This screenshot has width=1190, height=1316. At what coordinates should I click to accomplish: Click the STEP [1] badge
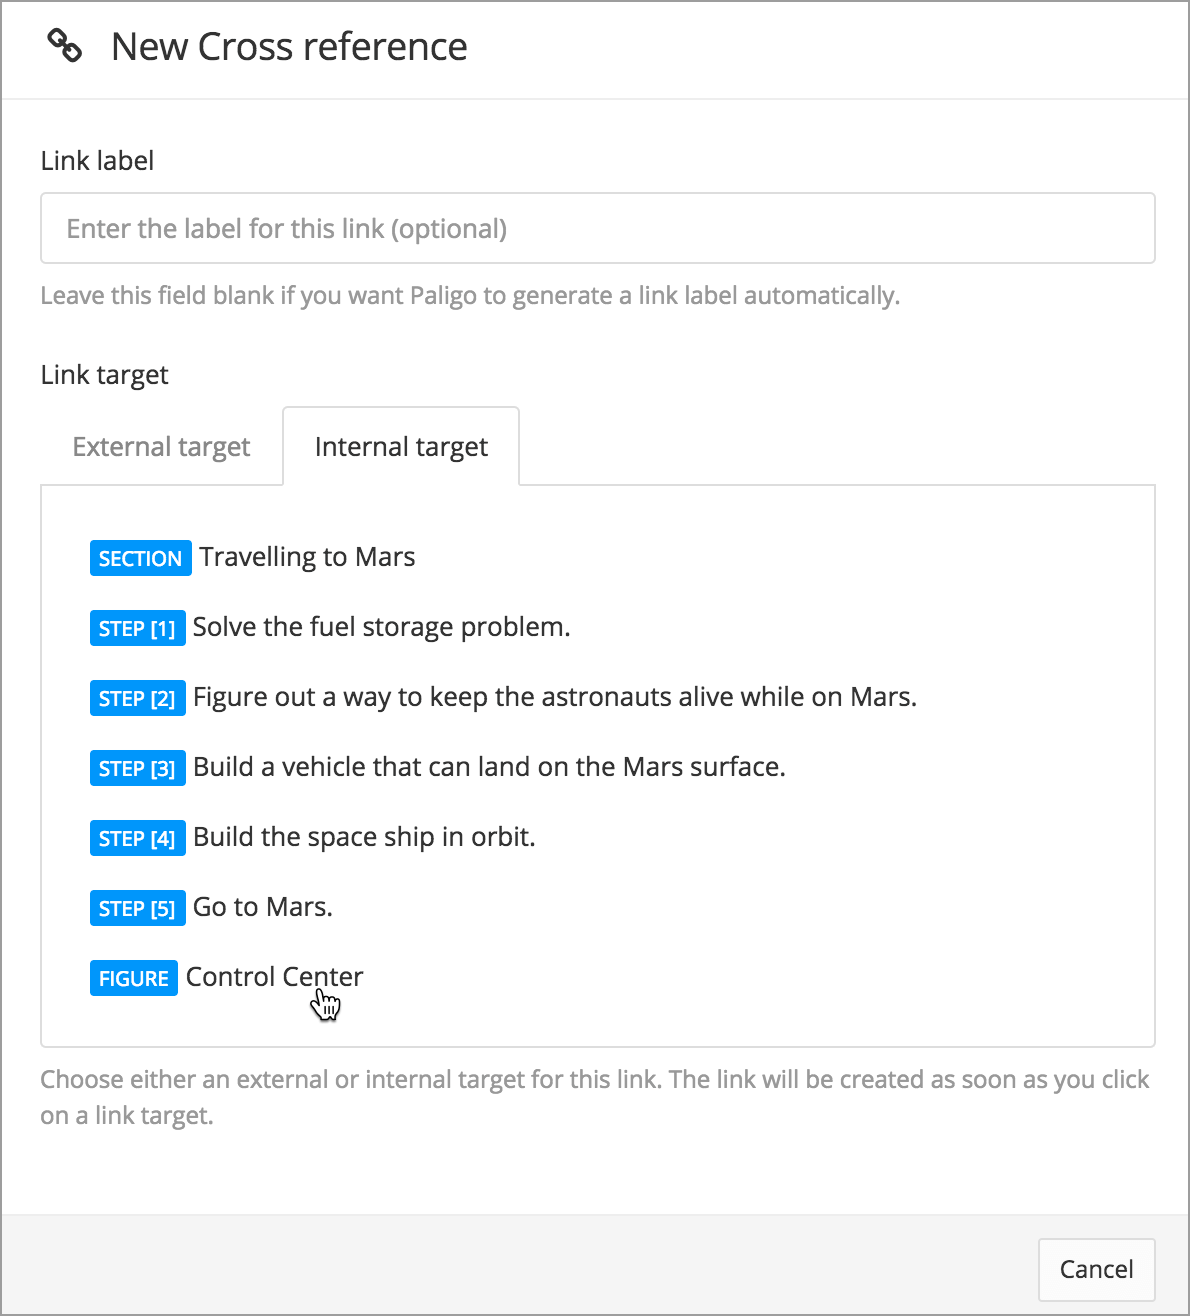tap(137, 628)
